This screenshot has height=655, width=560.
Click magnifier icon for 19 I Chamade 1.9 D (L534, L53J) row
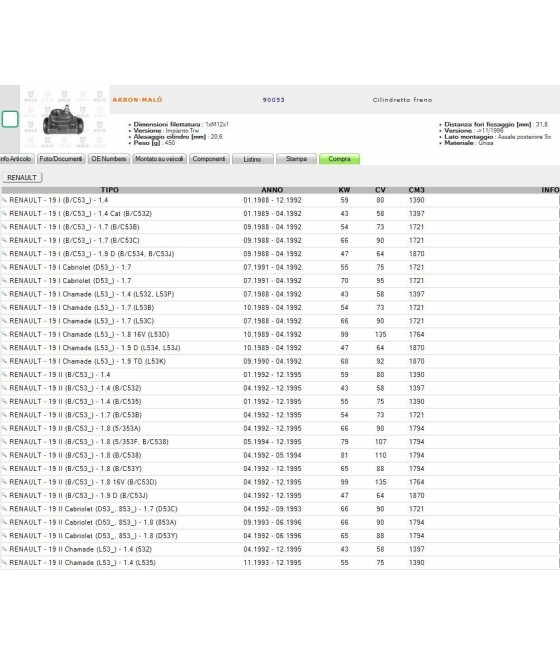click(x=4, y=348)
